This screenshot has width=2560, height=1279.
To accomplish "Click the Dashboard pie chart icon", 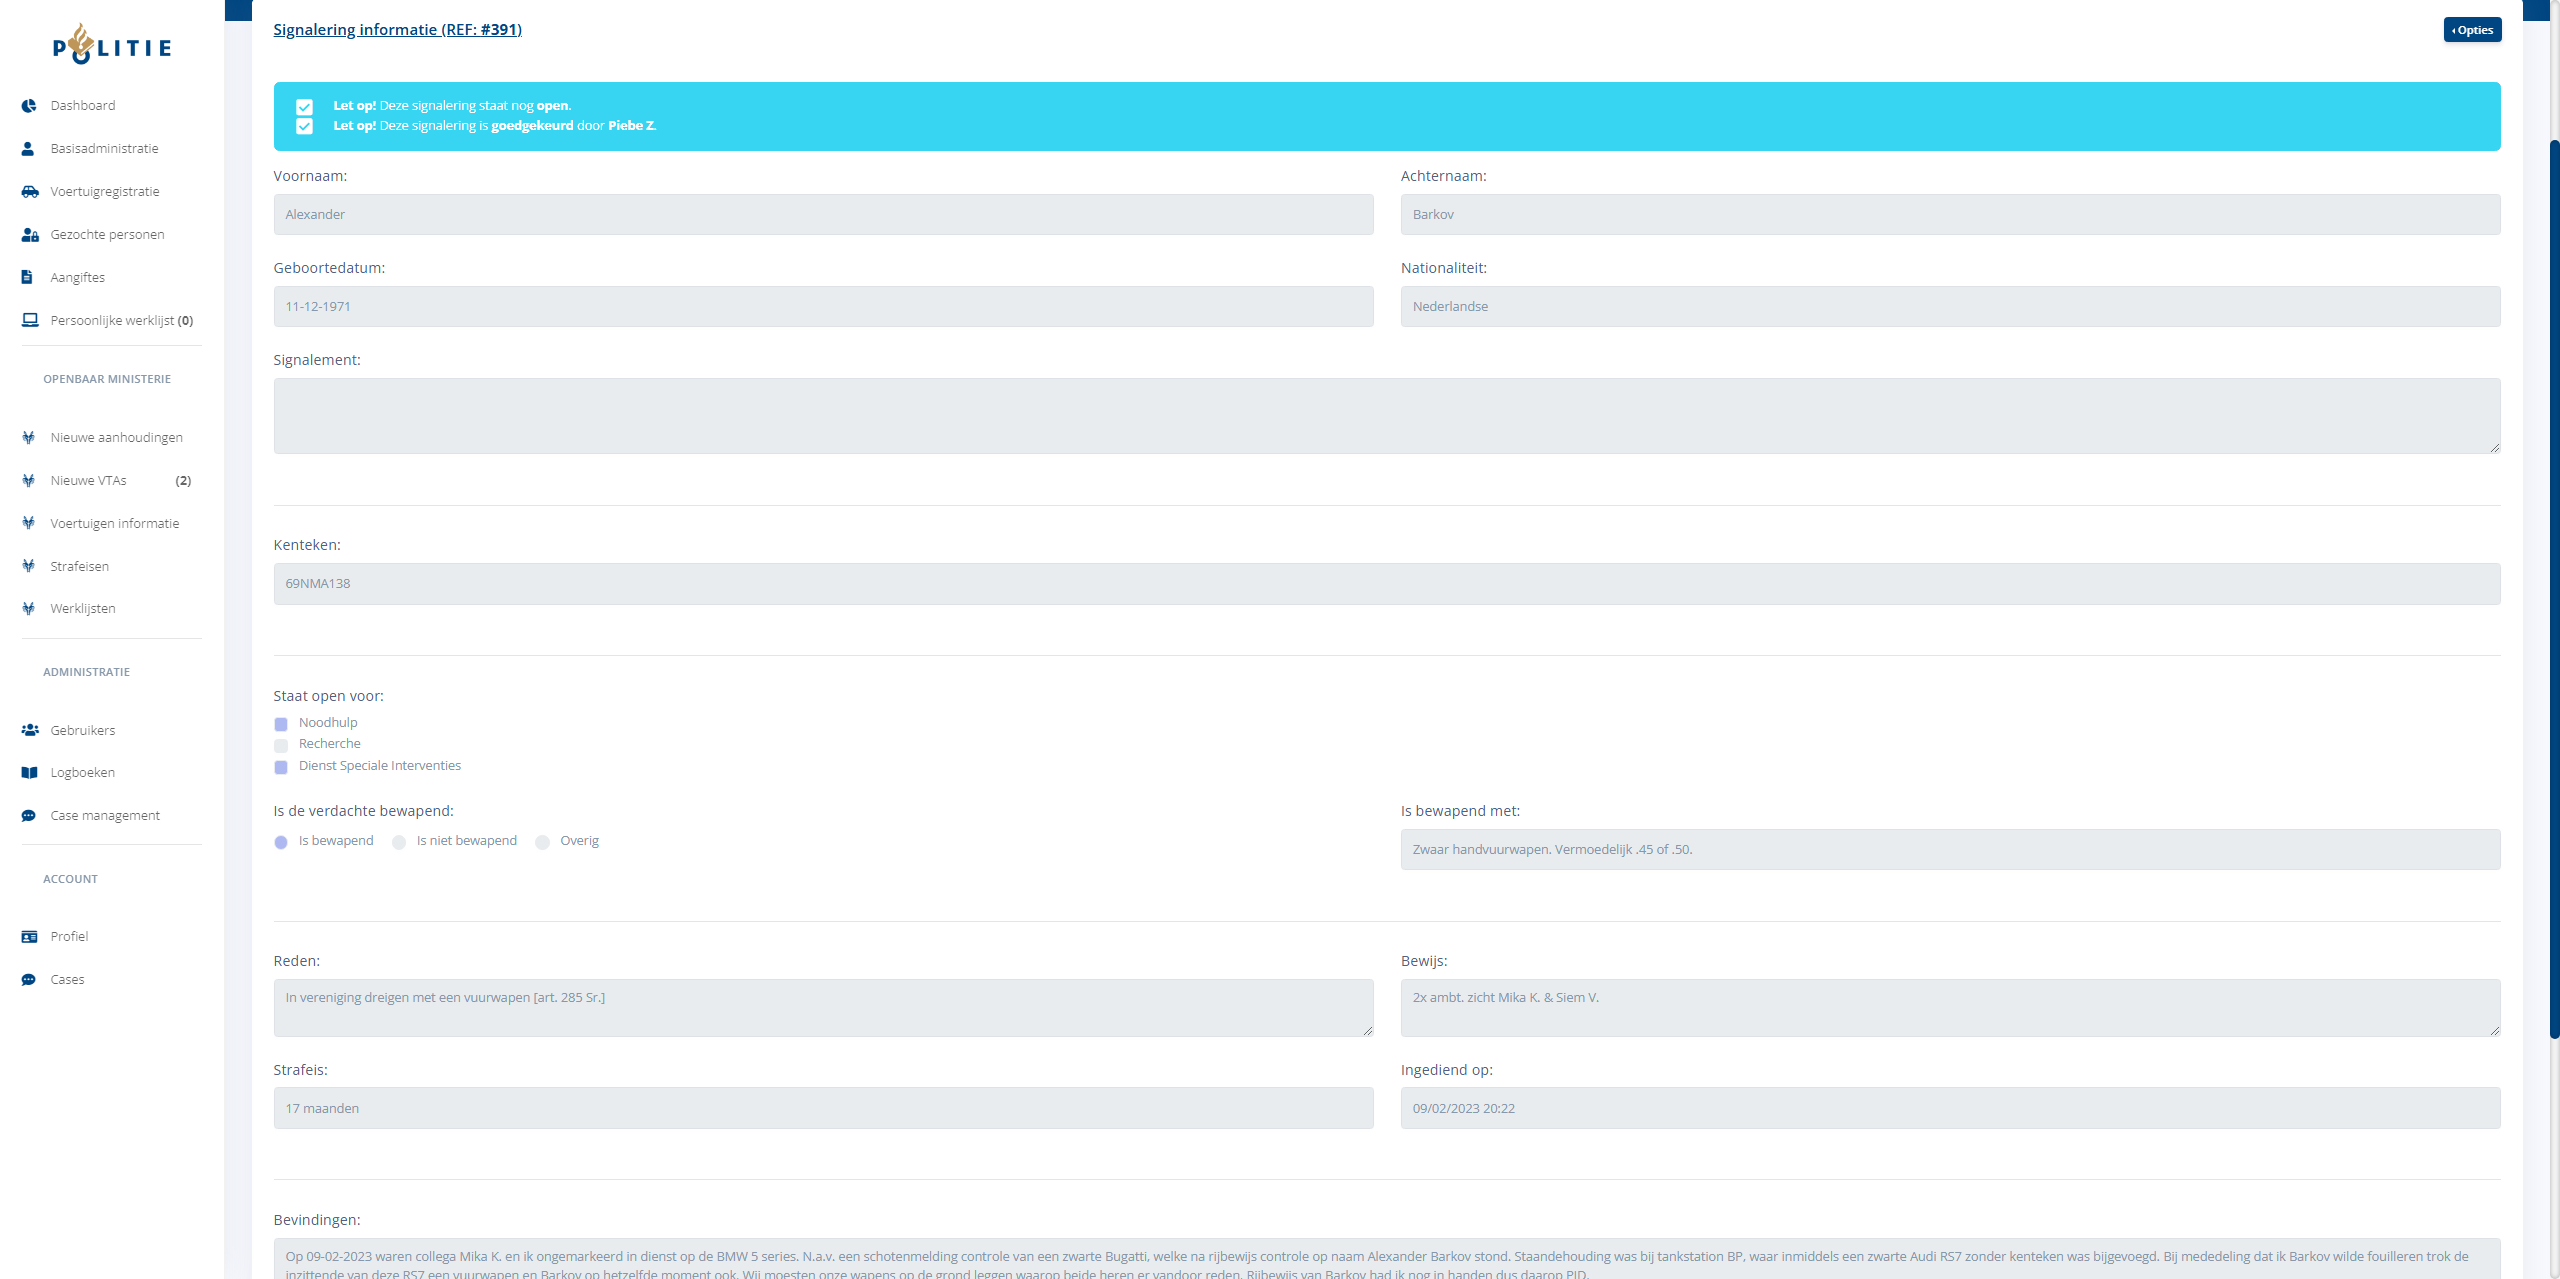I will [x=29, y=106].
